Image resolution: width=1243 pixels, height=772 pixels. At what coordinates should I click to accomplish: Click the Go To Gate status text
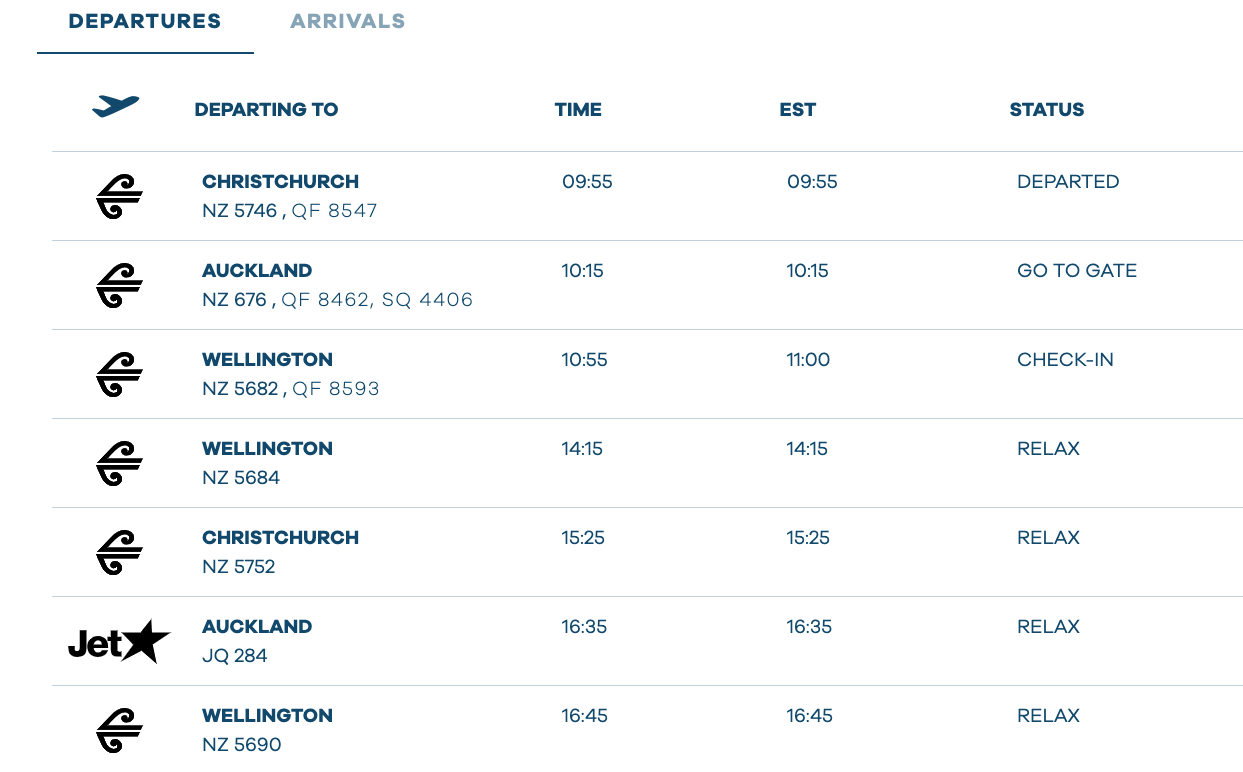coord(1076,271)
